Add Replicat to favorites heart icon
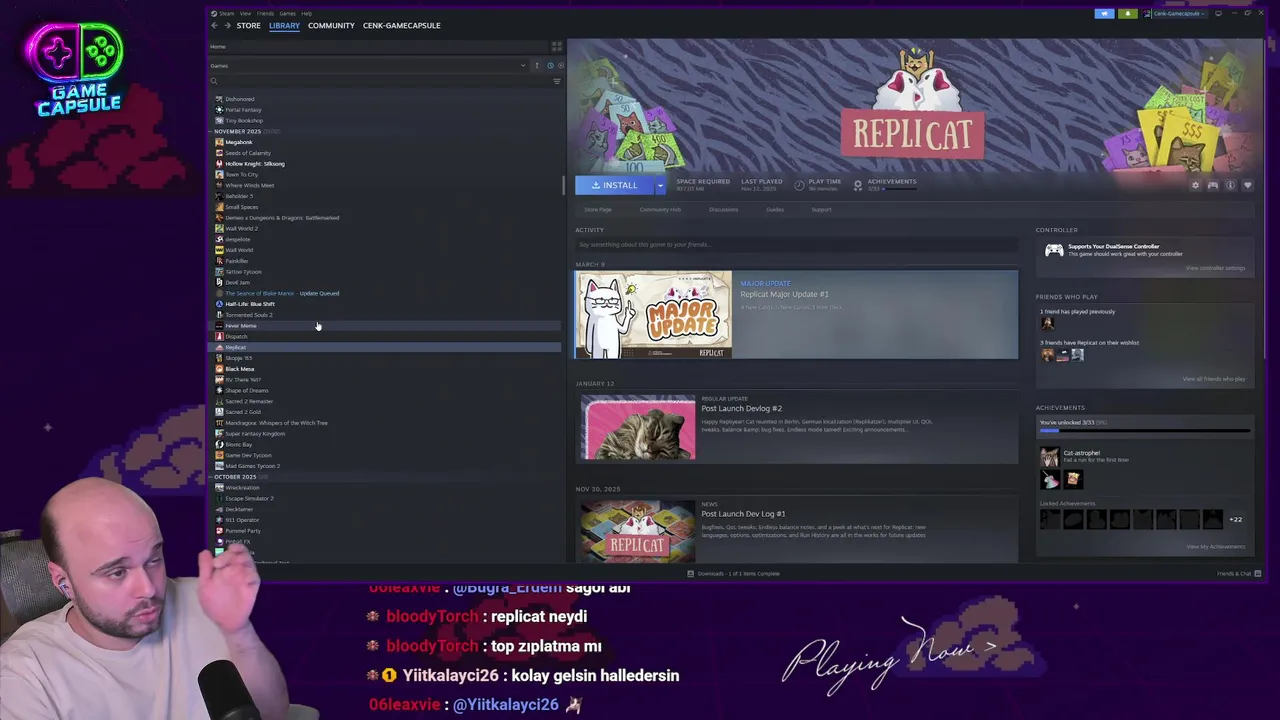The image size is (1280, 720). [1247, 185]
